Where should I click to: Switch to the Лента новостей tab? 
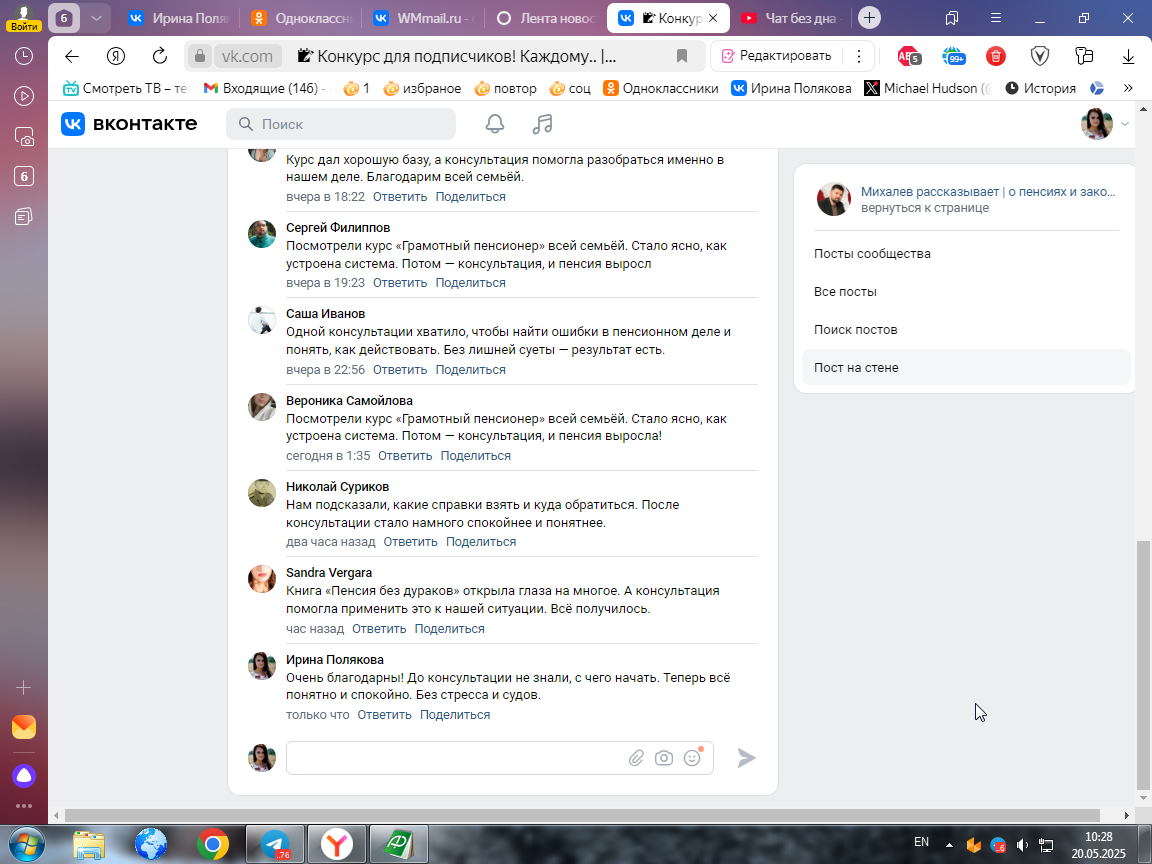click(x=546, y=18)
